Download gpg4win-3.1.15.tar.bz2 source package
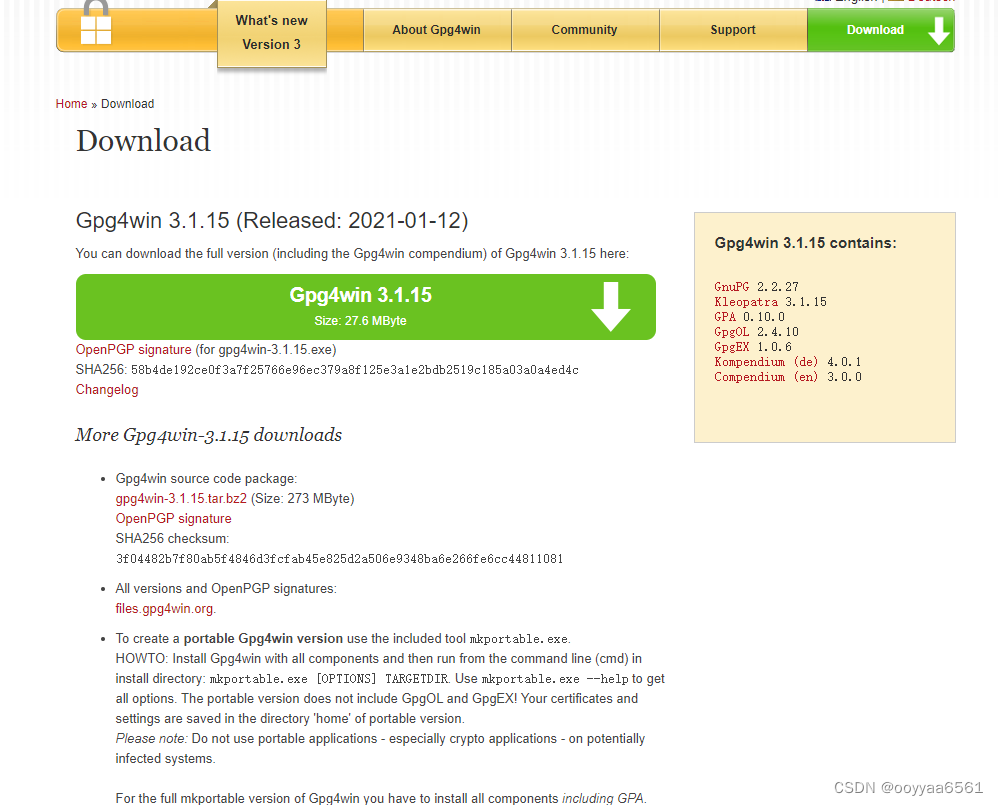 [x=181, y=498]
